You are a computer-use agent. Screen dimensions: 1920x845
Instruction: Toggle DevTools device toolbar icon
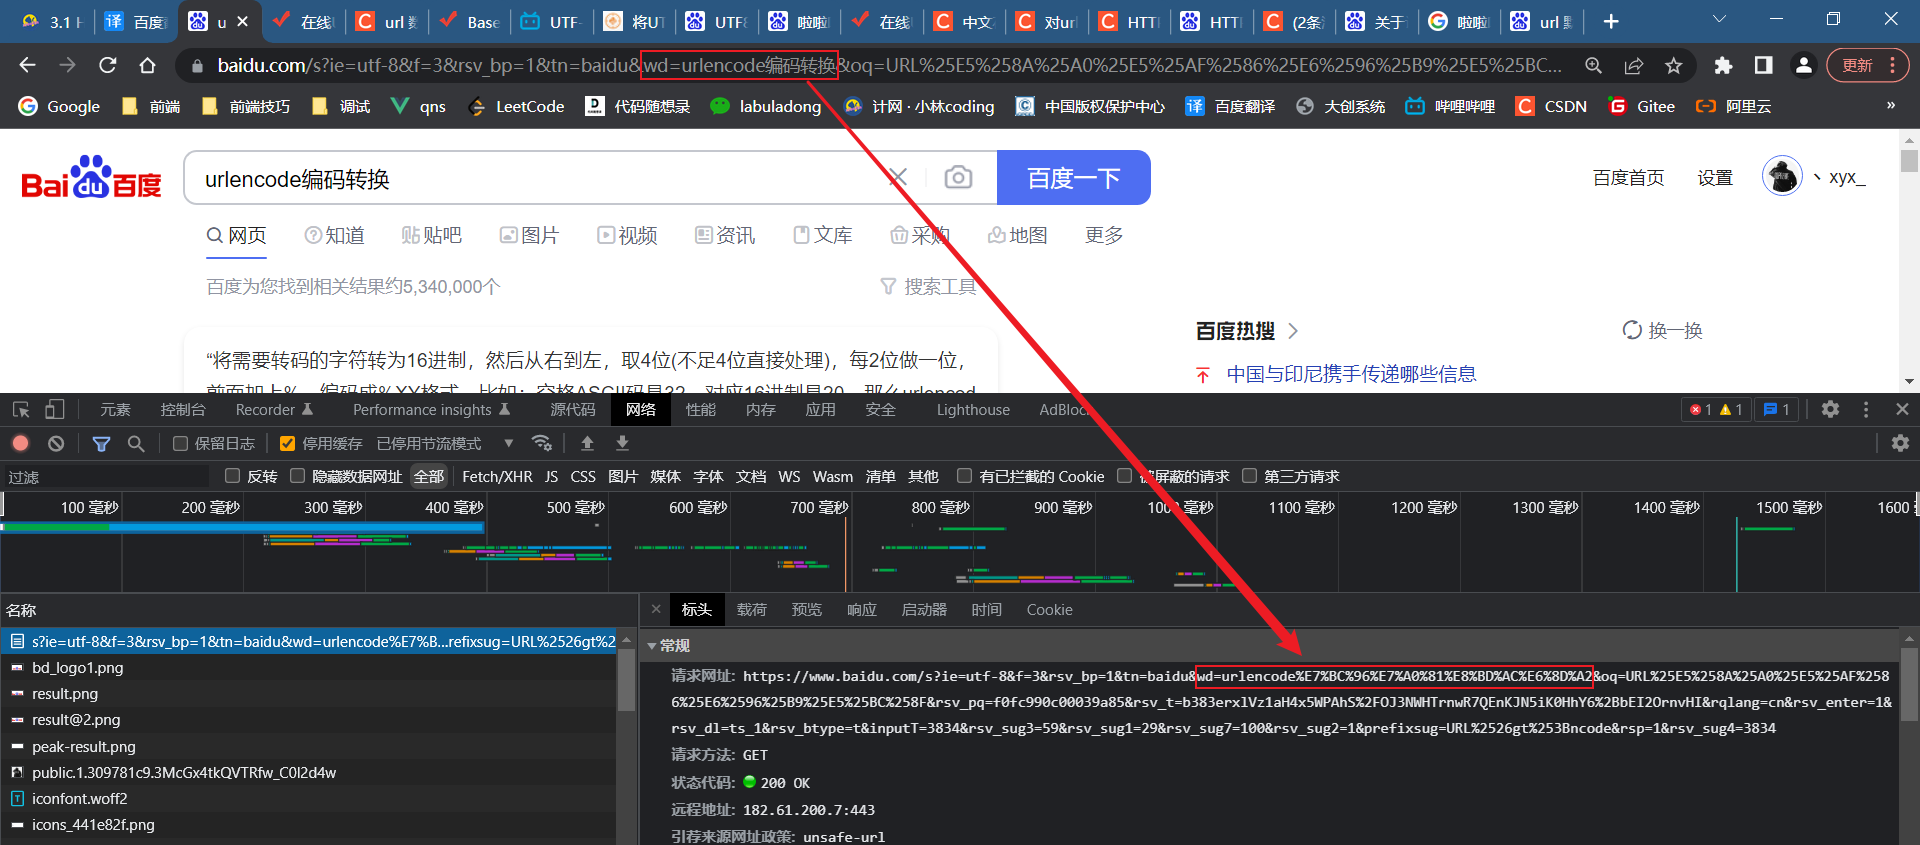55,409
